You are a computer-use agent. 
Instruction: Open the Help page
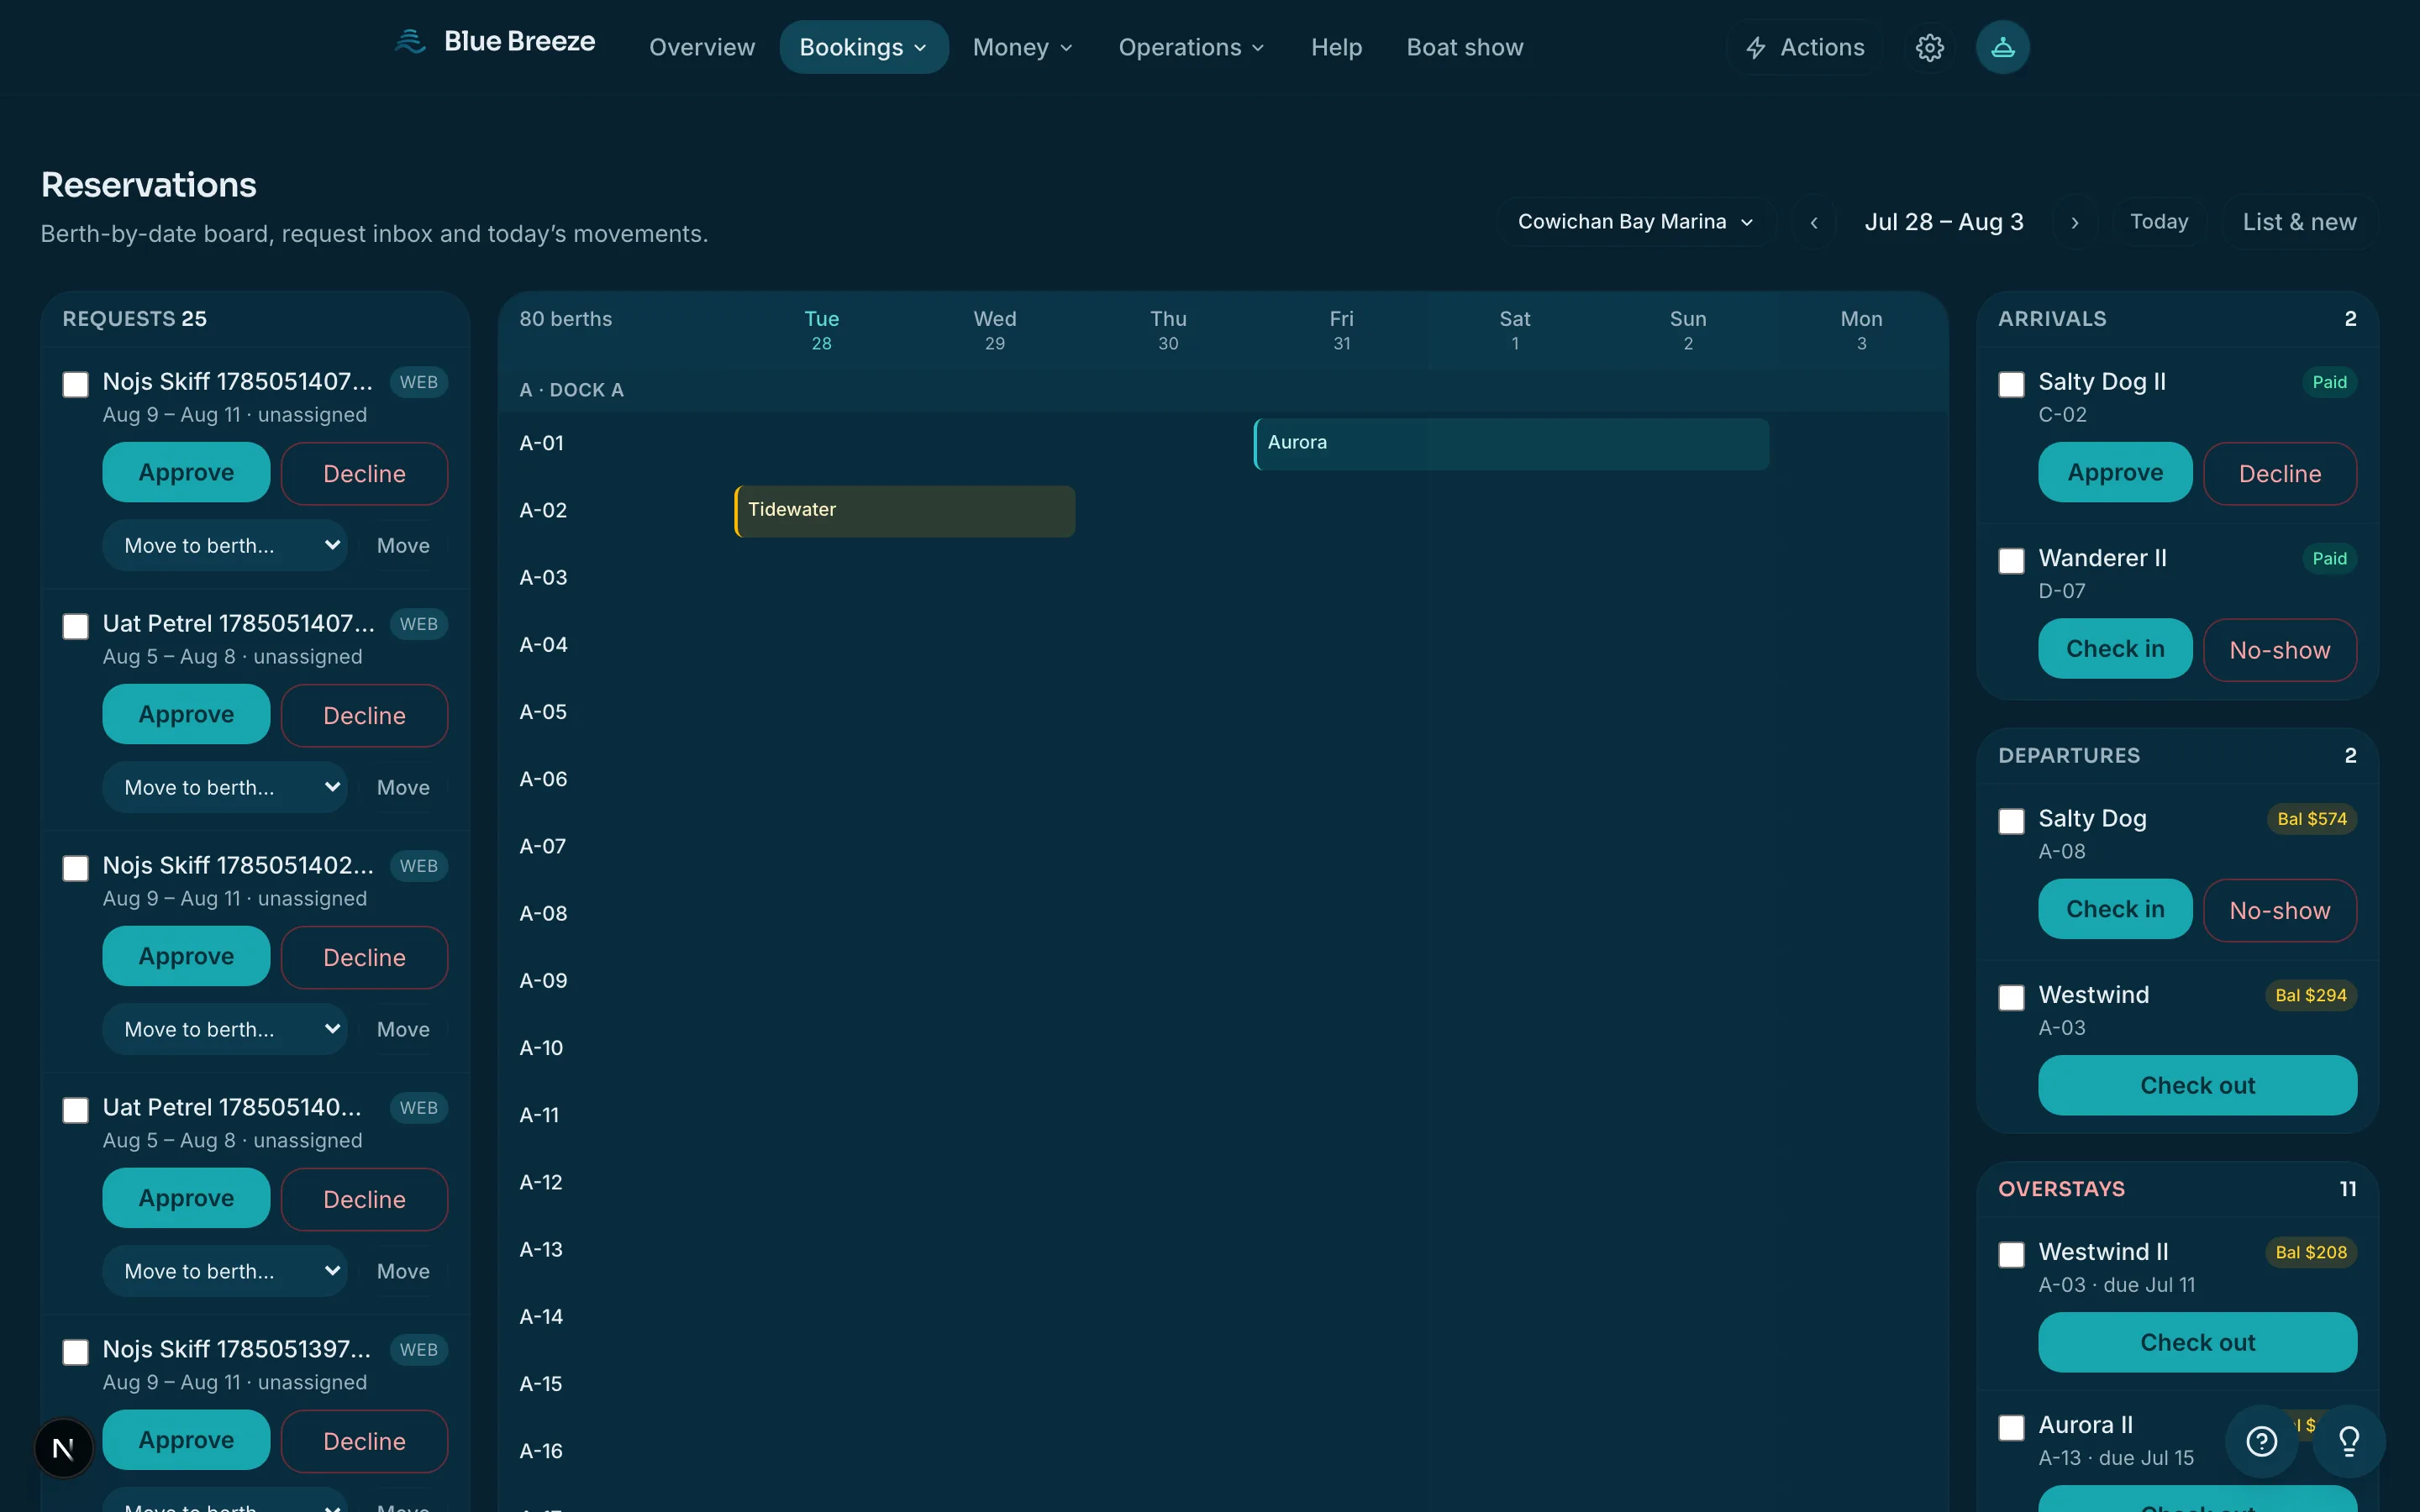point(1336,47)
